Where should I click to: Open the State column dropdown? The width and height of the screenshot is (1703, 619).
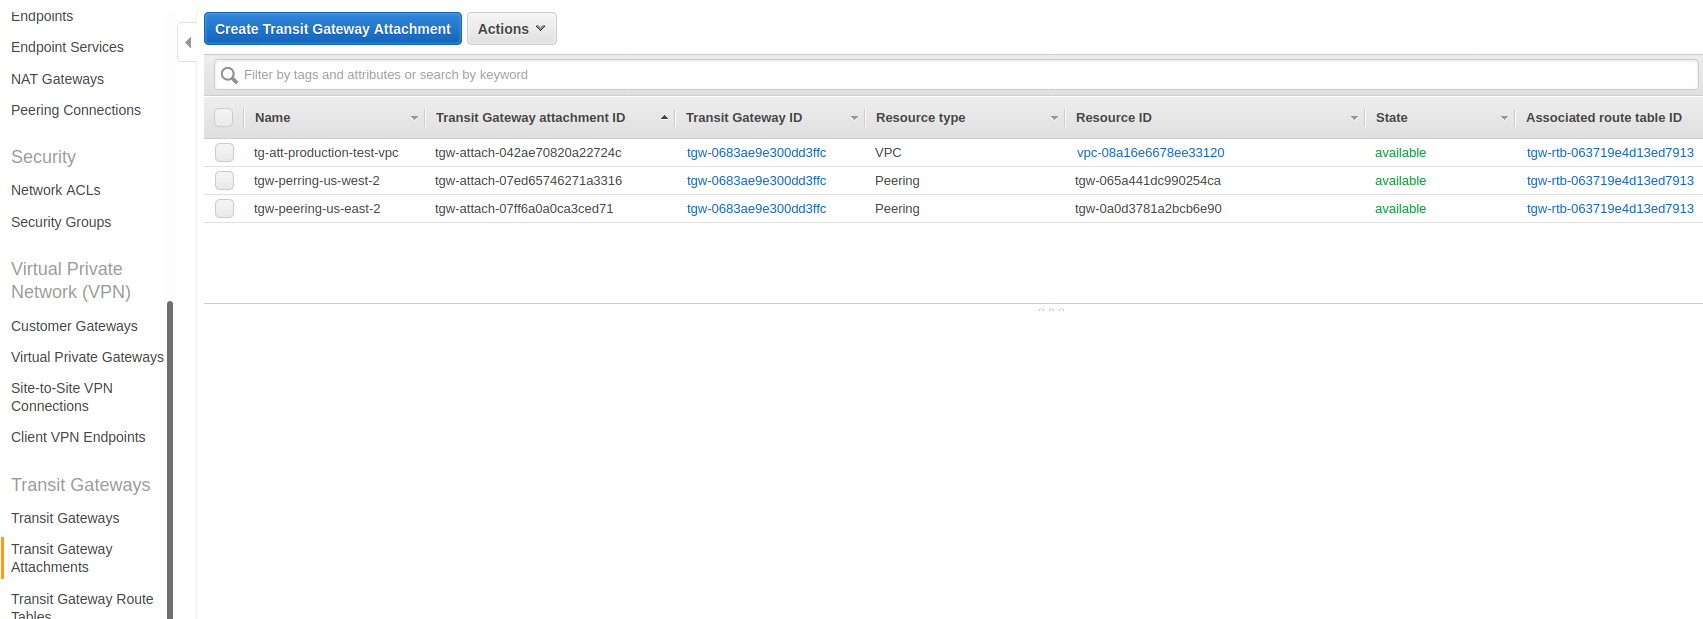click(1504, 118)
